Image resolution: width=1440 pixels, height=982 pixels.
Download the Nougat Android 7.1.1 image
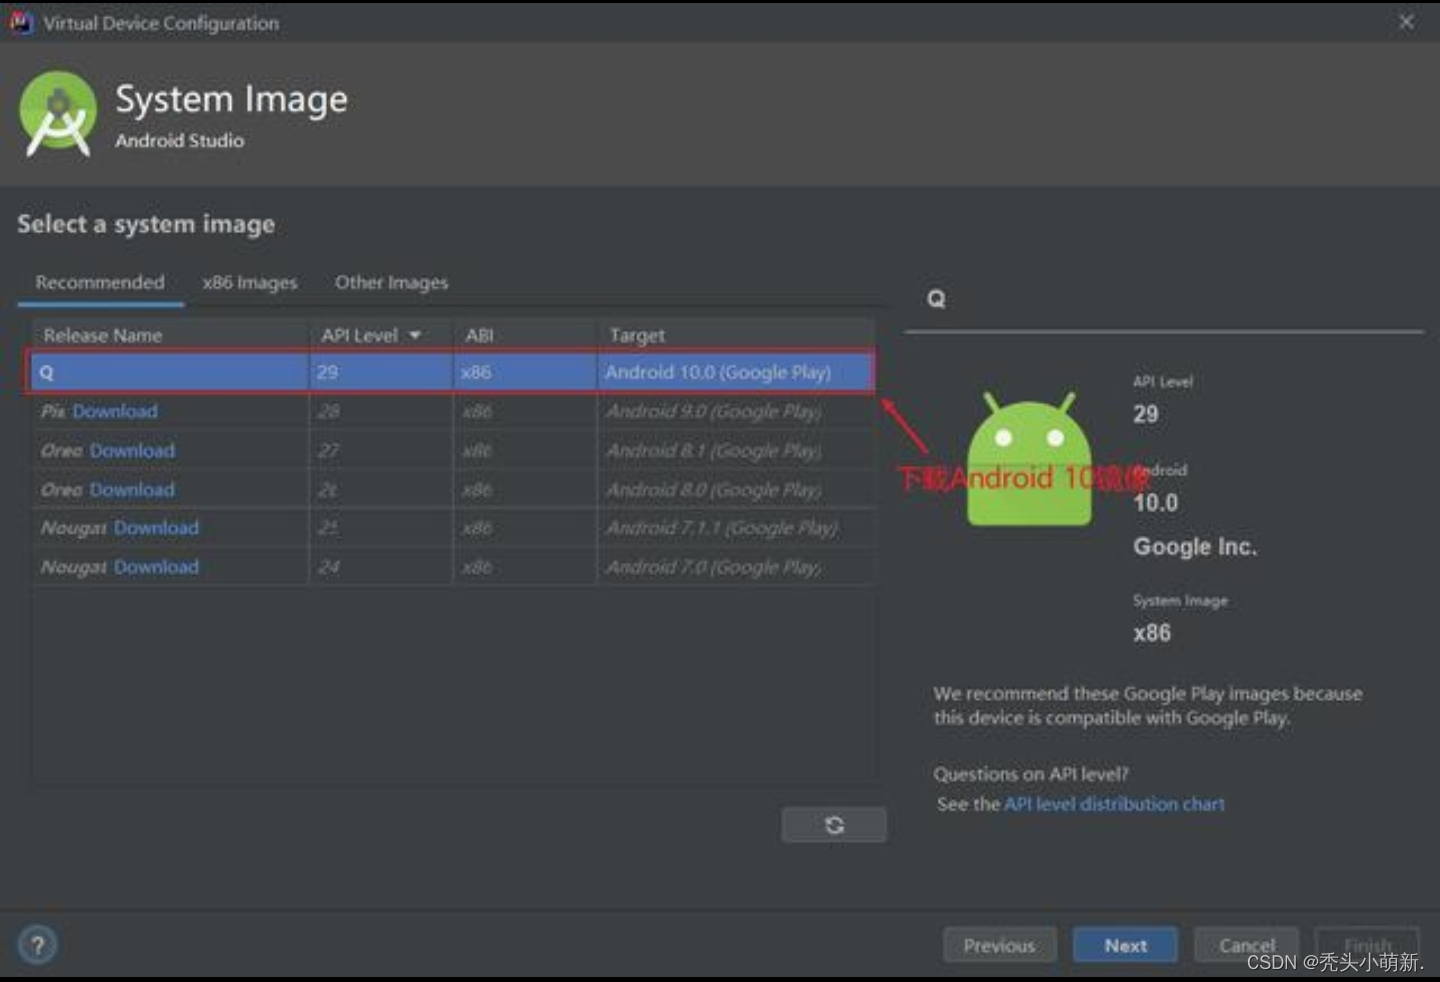[156, 528]
